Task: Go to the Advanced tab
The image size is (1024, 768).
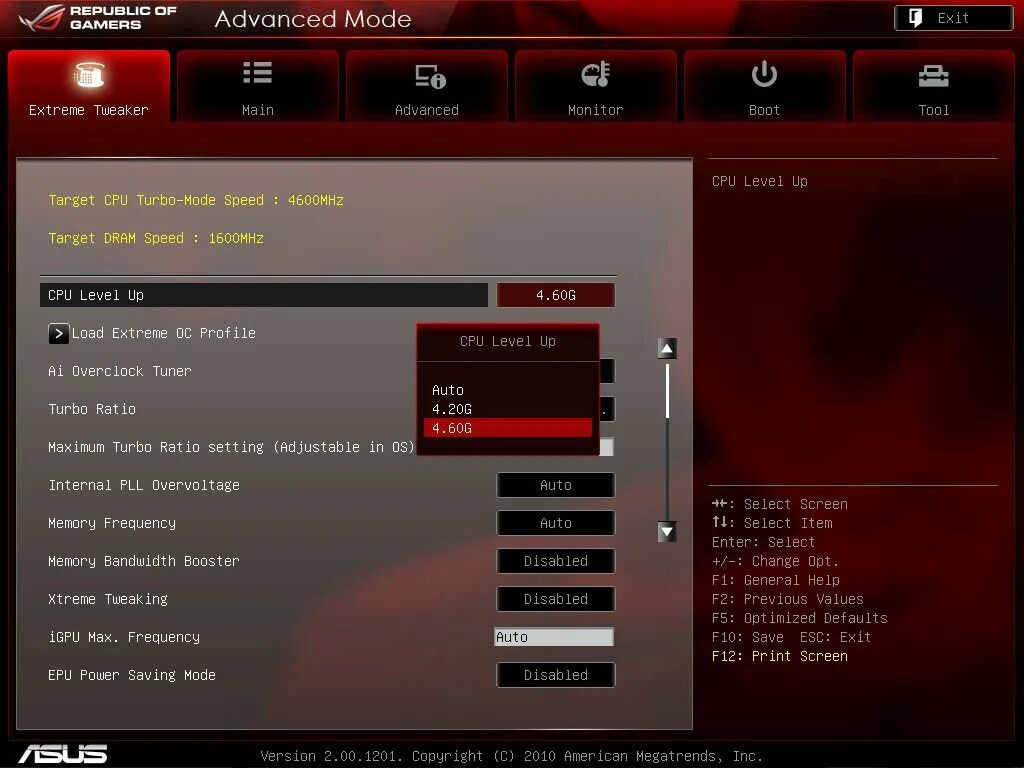Action: 426,86
